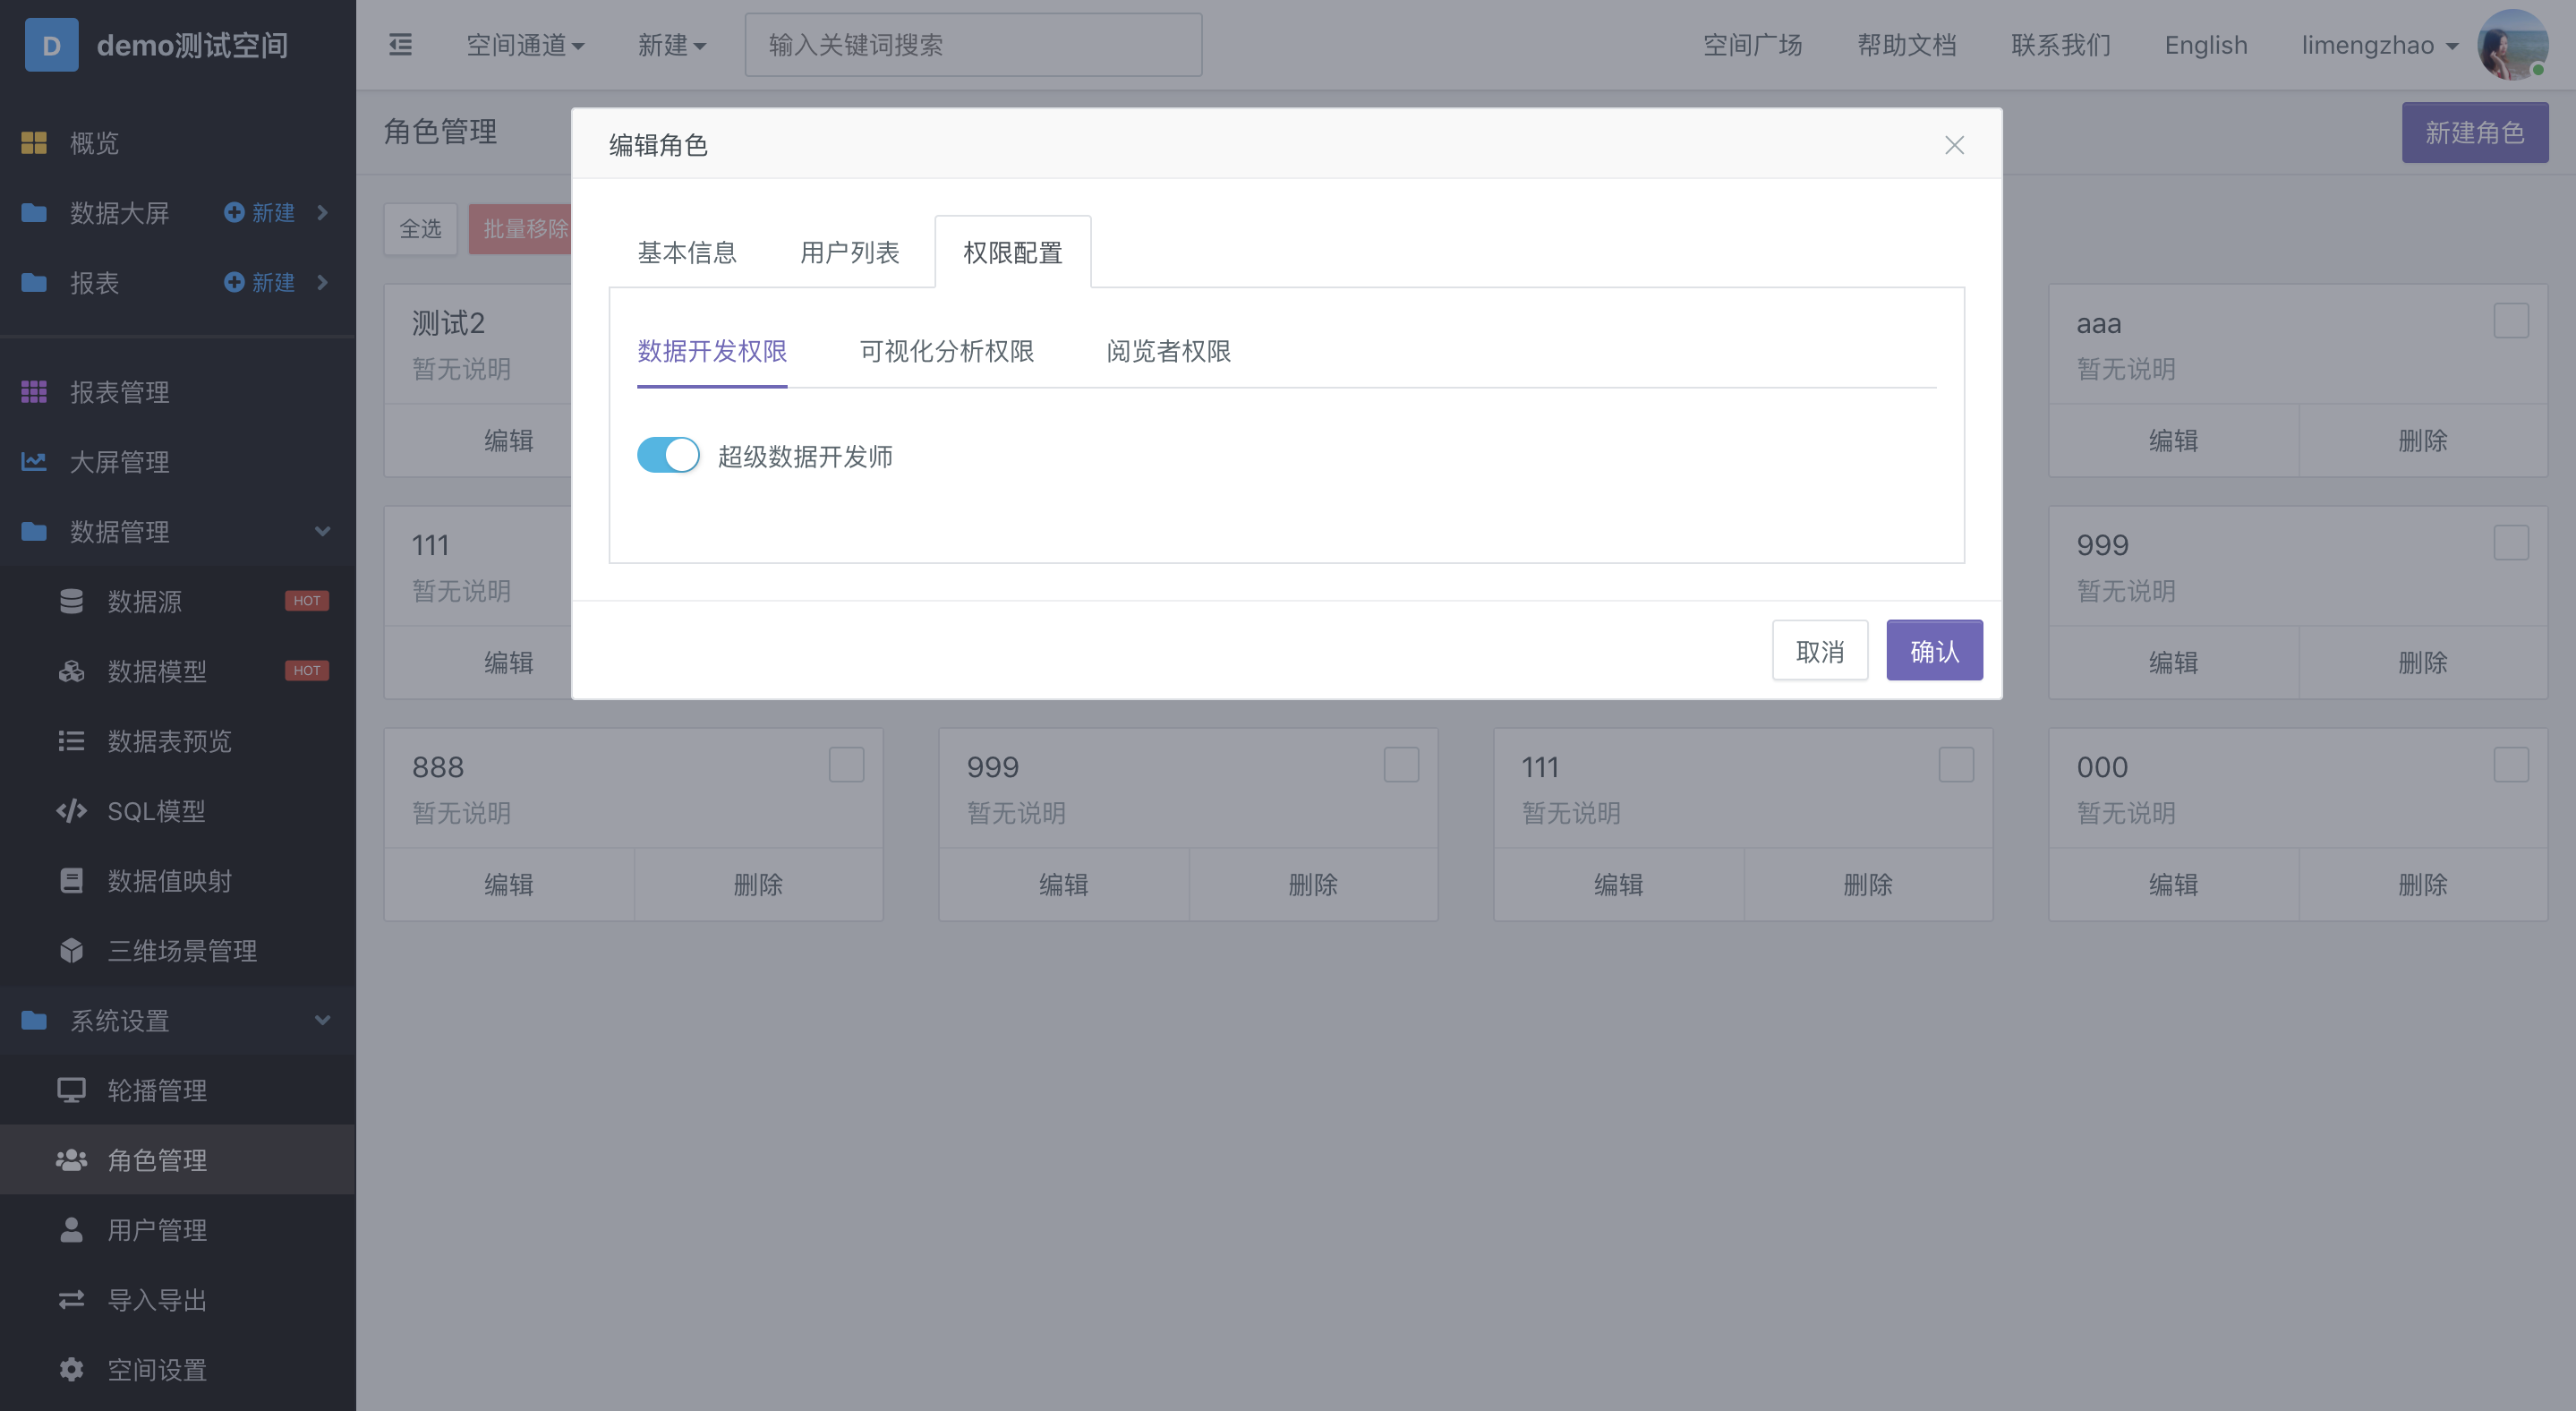Click the 概览 overview grid icon

coord(34,143)
